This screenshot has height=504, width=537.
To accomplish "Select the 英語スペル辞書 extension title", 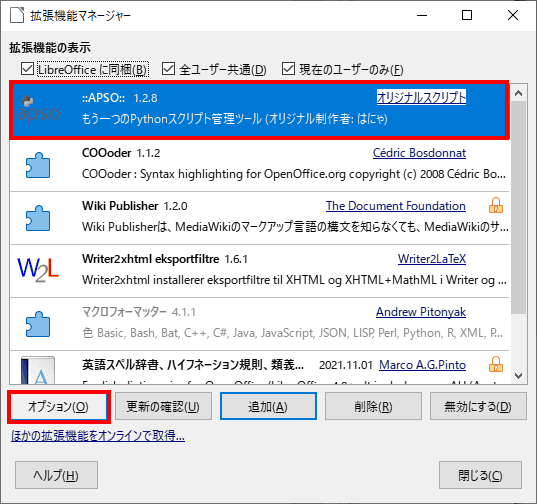I will 193,365.
